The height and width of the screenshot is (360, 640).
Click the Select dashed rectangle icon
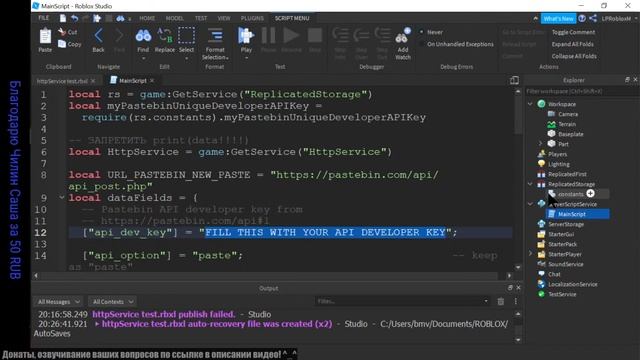[x=186, y=36]
